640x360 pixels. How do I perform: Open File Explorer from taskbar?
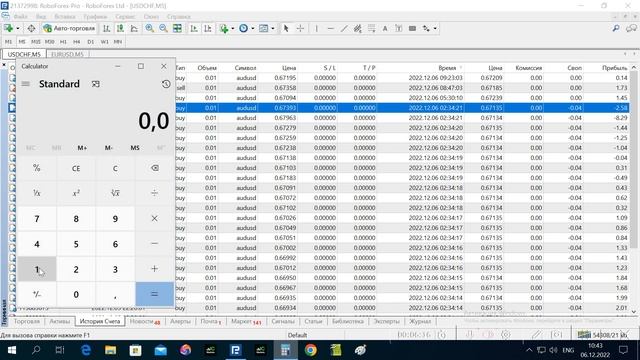click(110, 350)
